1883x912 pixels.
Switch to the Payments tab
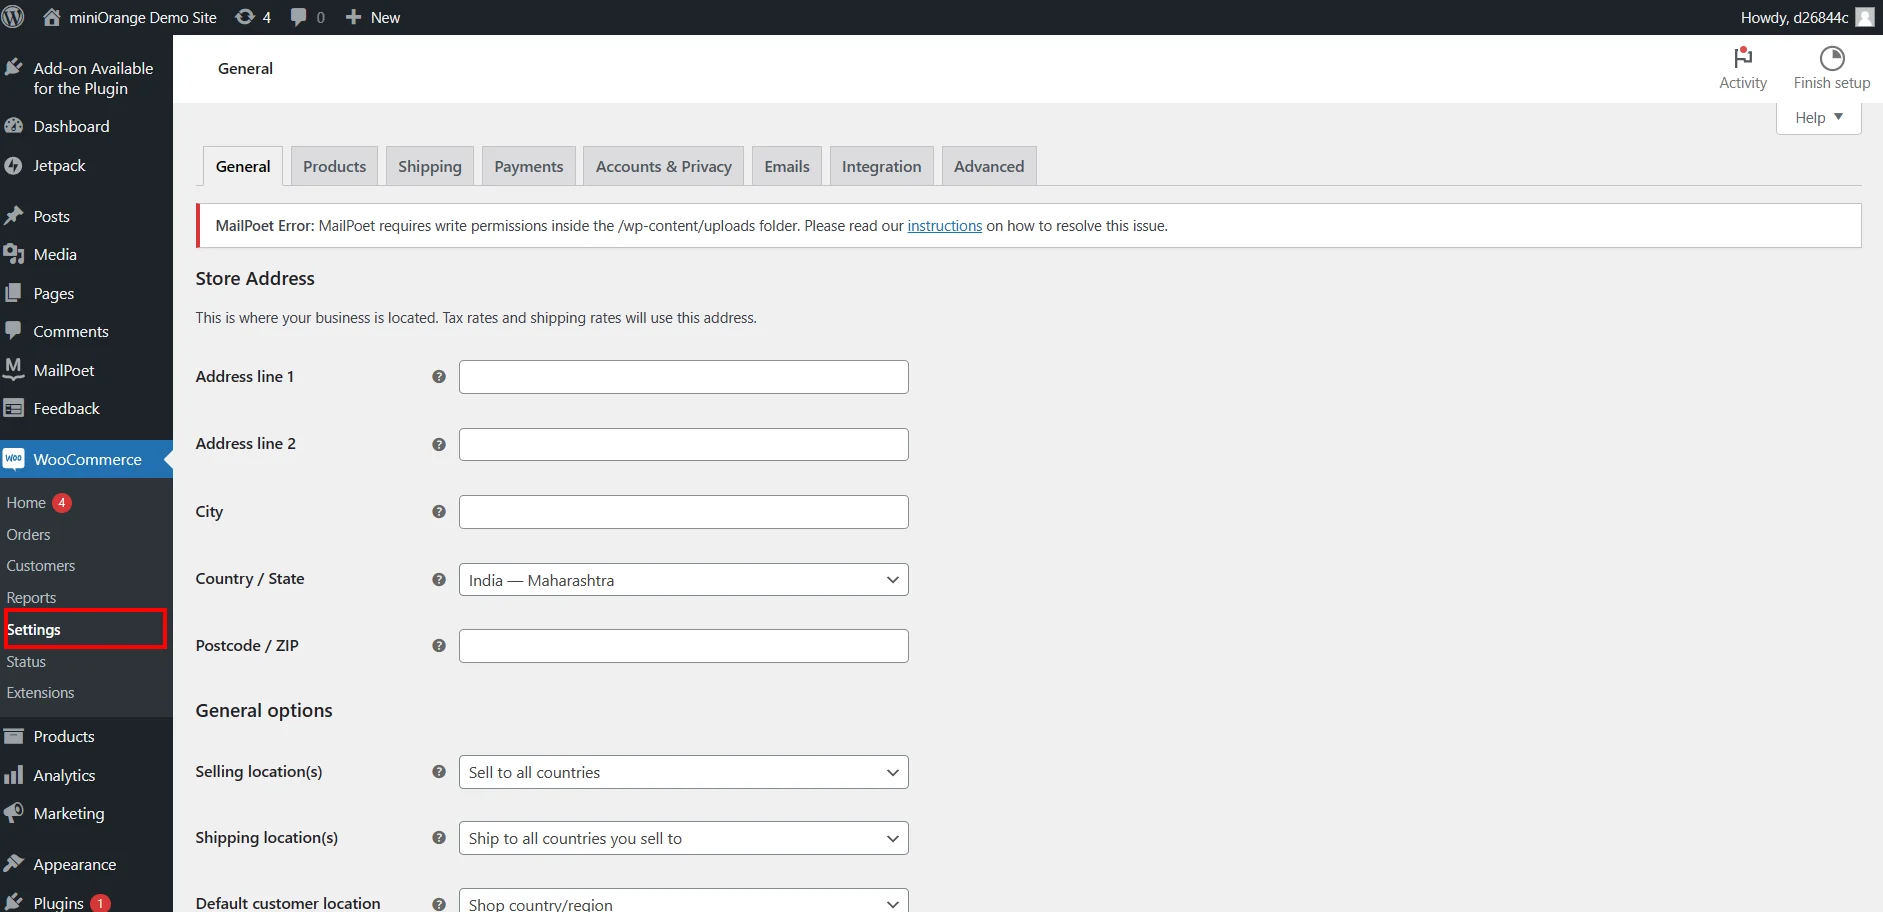[528, 165]
